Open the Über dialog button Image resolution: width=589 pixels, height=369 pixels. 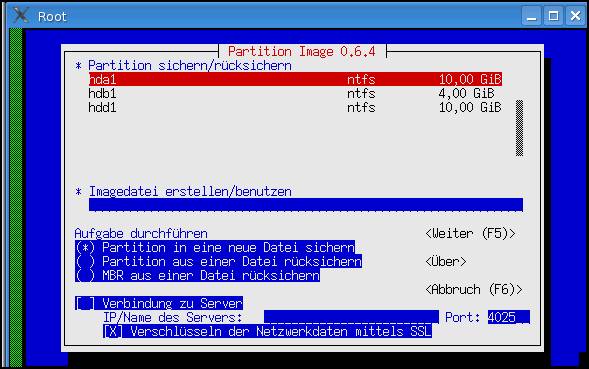pos(446,261)
